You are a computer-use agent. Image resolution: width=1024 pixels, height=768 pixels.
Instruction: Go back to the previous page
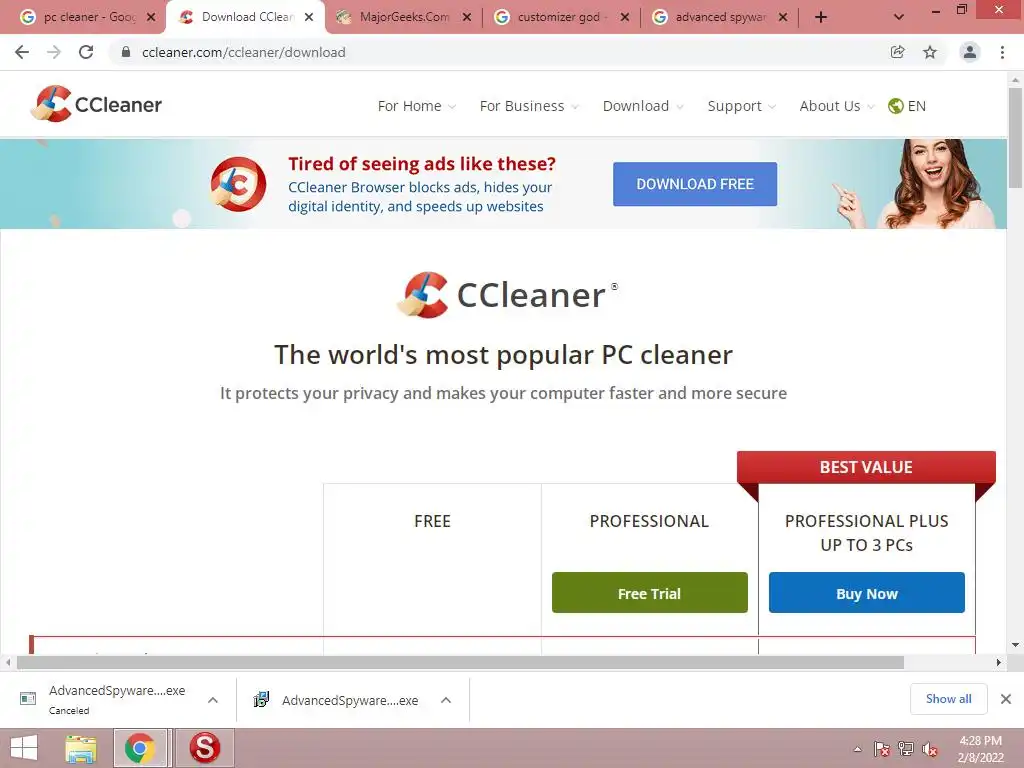click(x=22, y=52)
